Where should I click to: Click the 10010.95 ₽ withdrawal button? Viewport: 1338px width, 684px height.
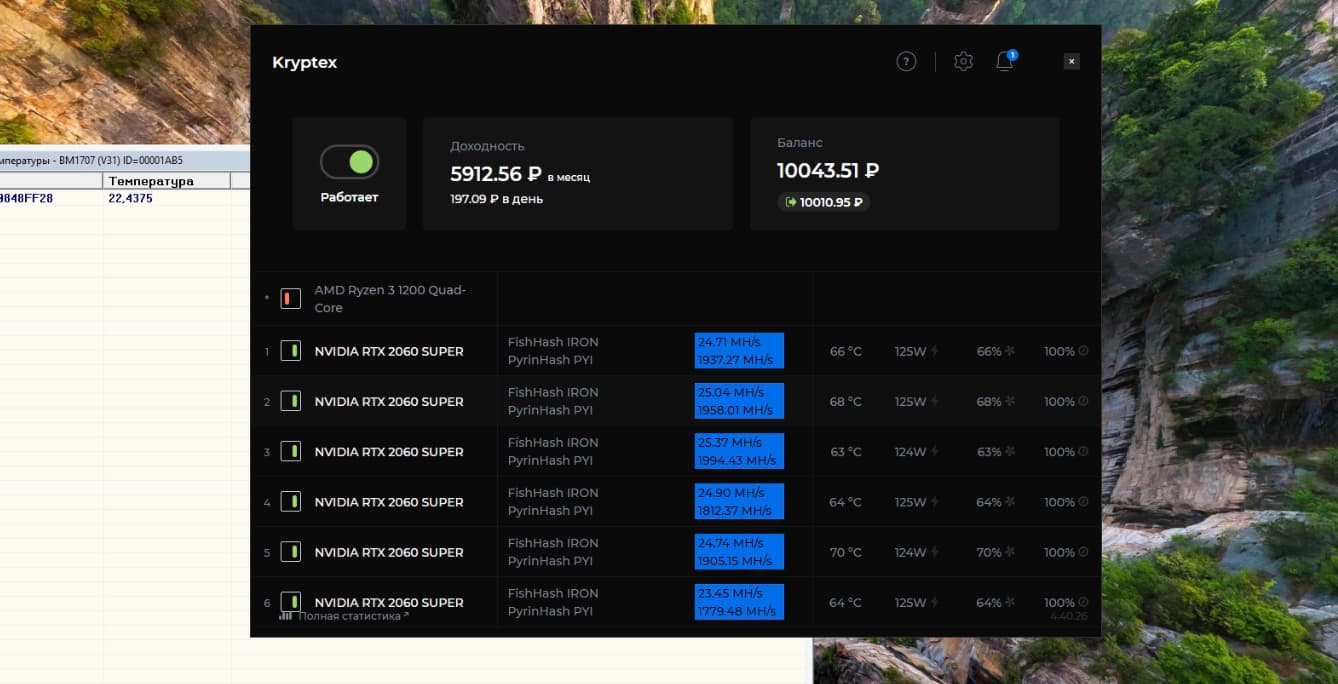[823, 202]
